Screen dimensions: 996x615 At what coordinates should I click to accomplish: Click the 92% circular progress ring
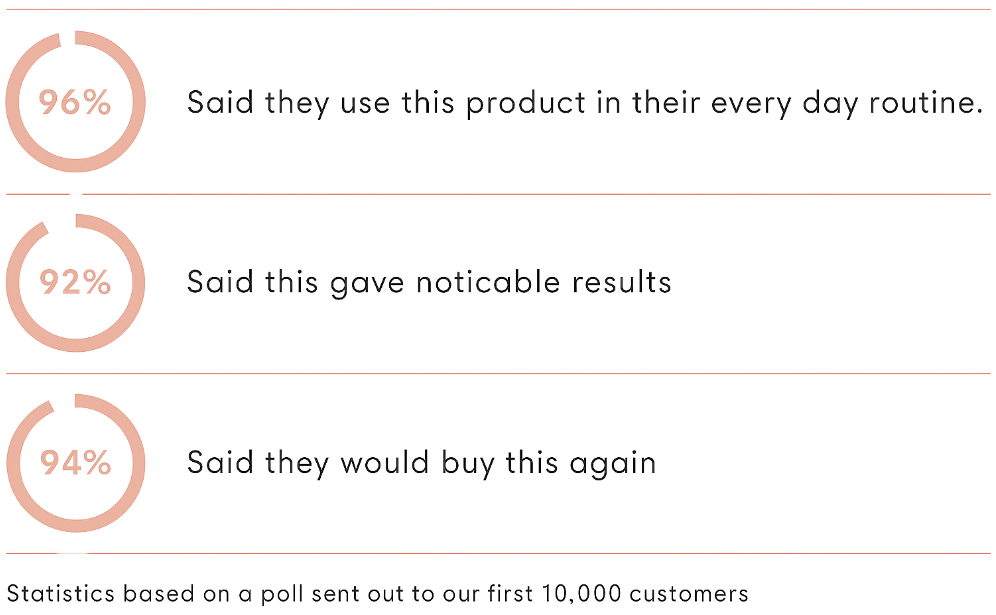(x=76, y=283)
